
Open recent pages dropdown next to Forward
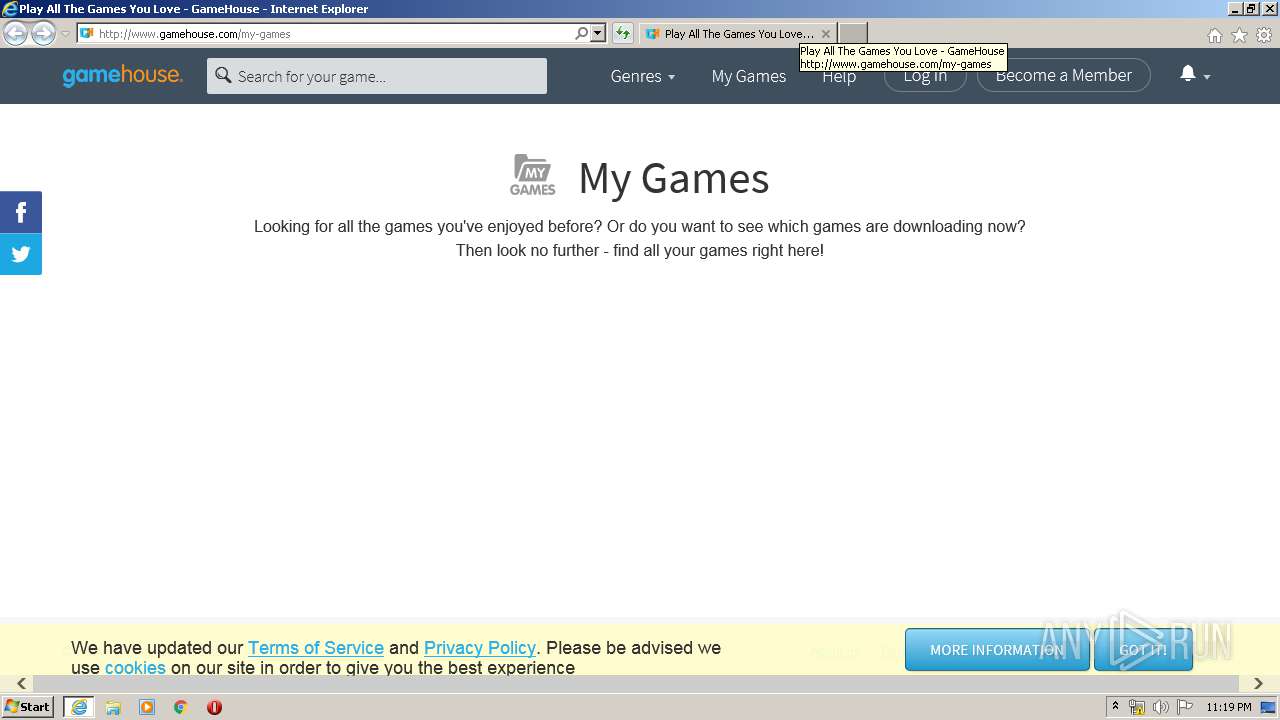[x=65, y=34]
